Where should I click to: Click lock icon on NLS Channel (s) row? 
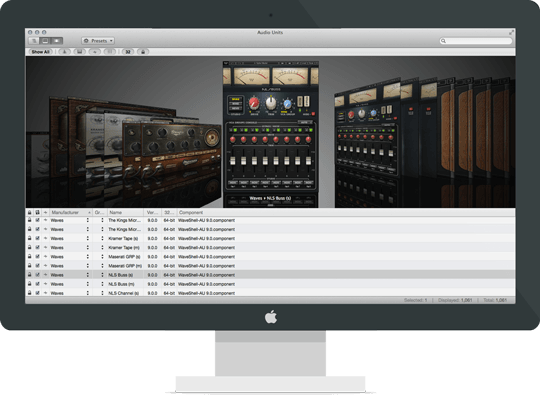(x=30, y=293)
